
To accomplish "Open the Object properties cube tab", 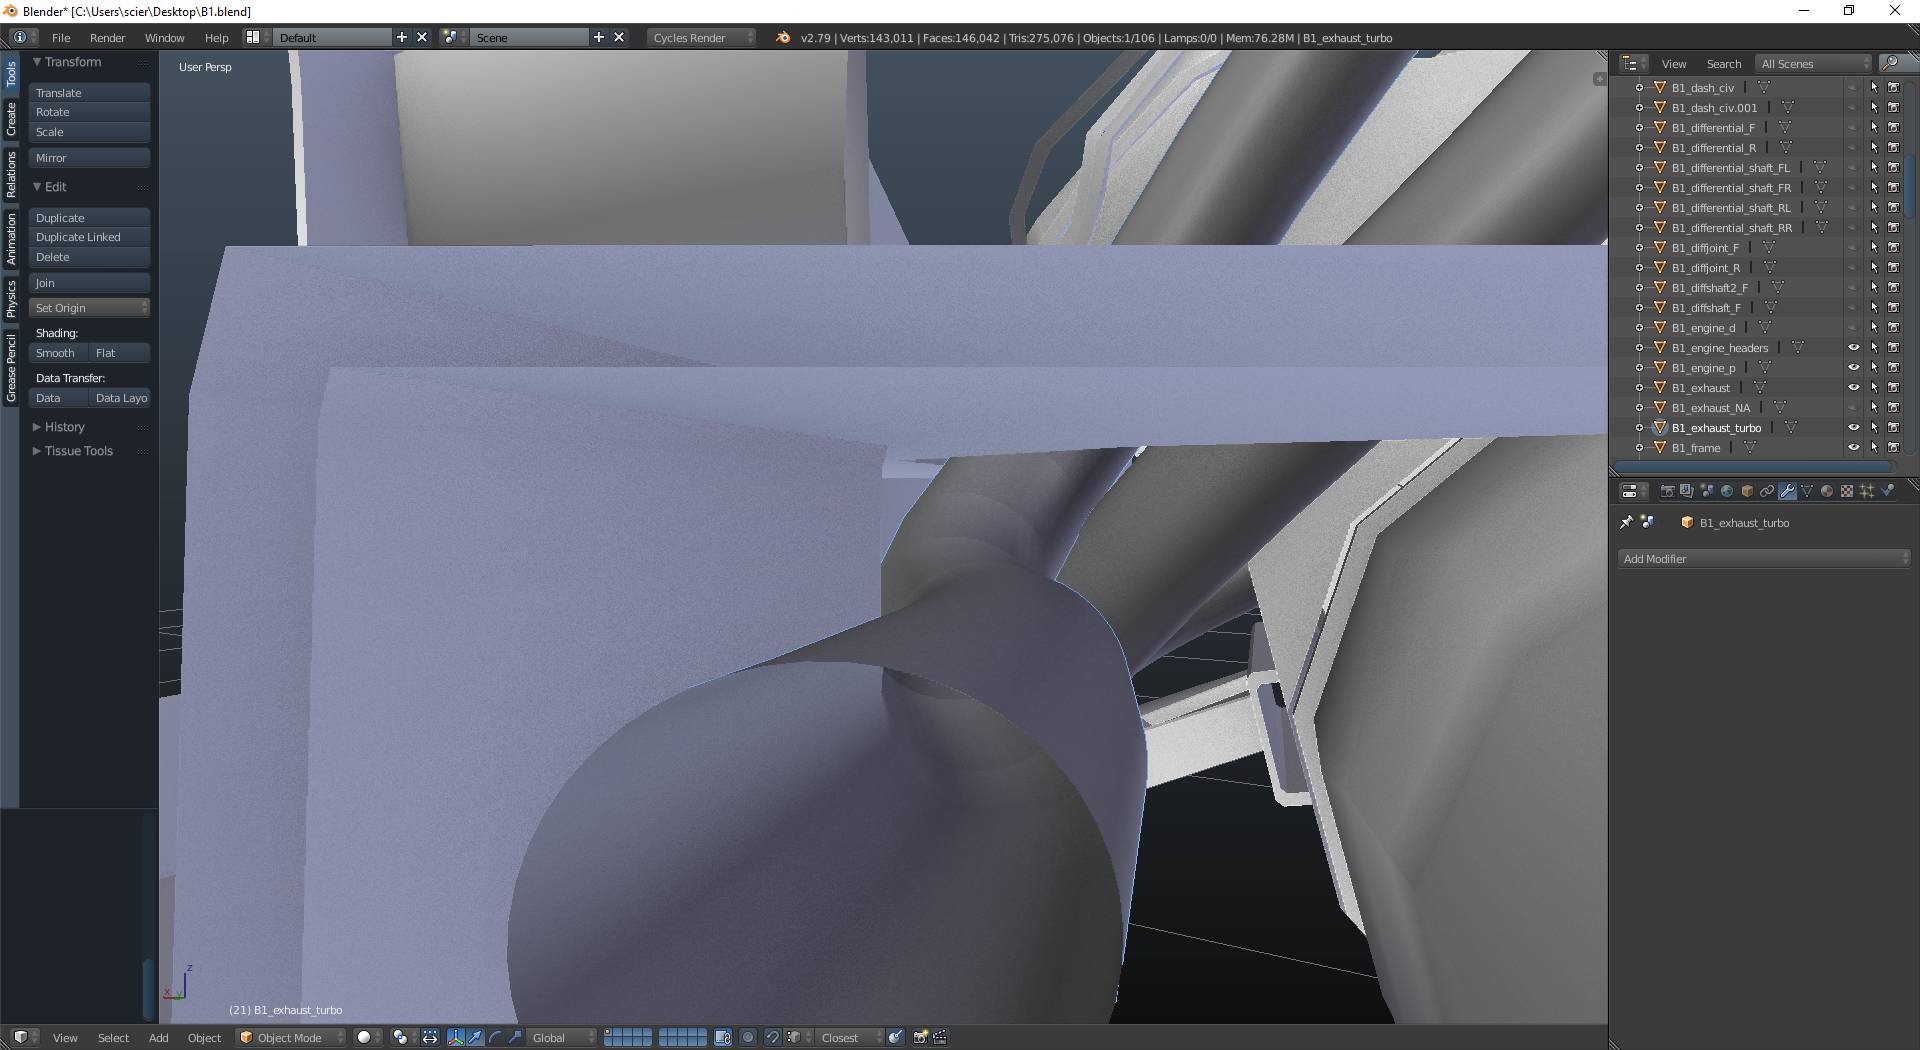I will tap(1747, 491).
